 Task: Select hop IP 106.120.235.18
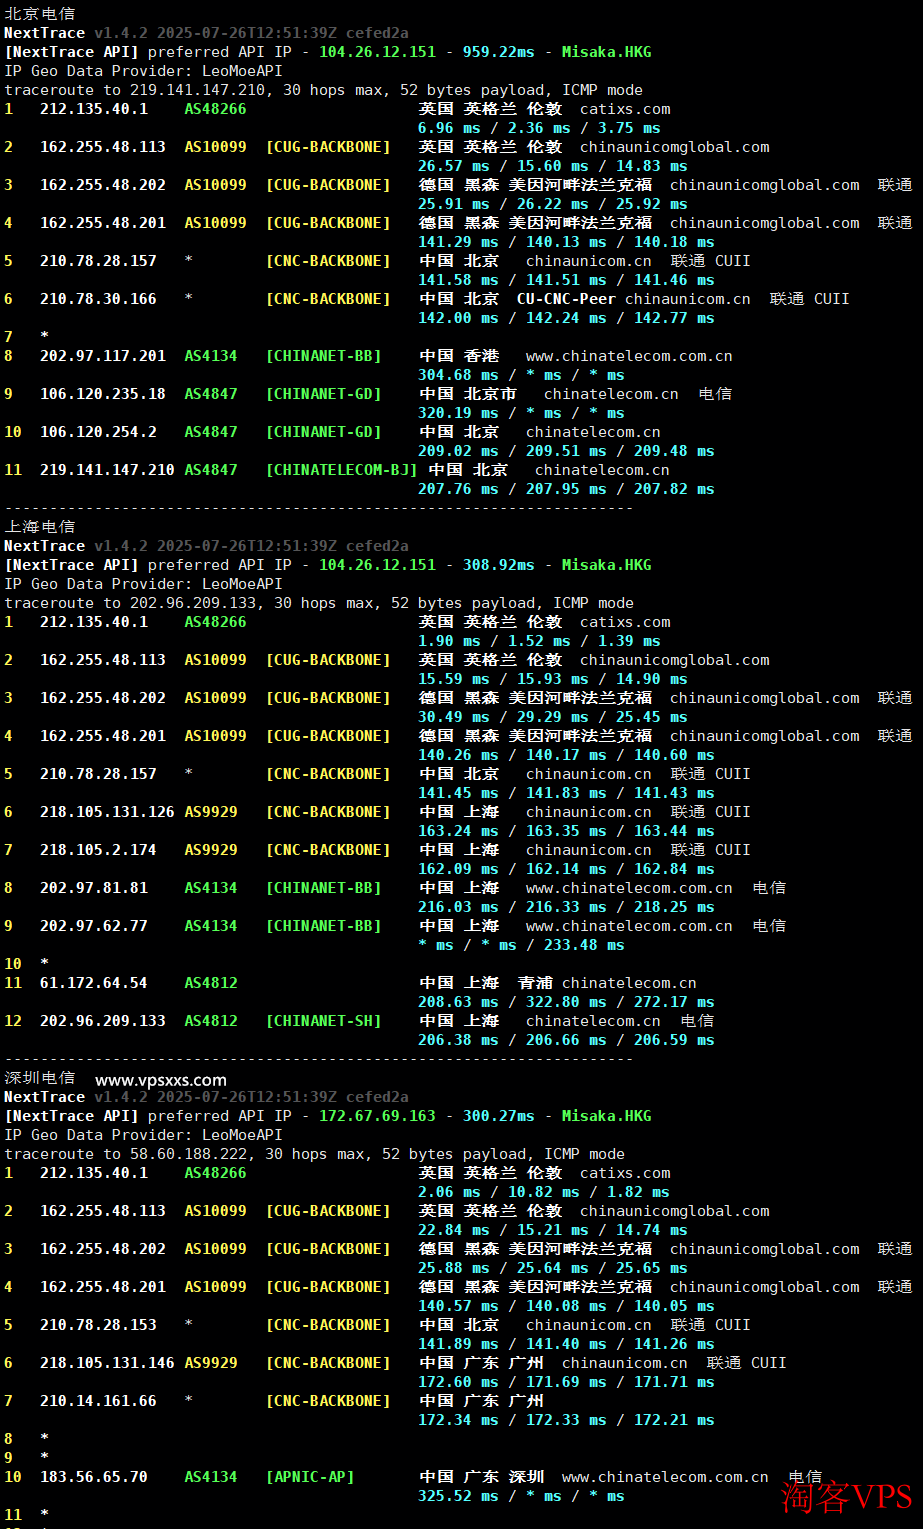(x=103, y=394)
